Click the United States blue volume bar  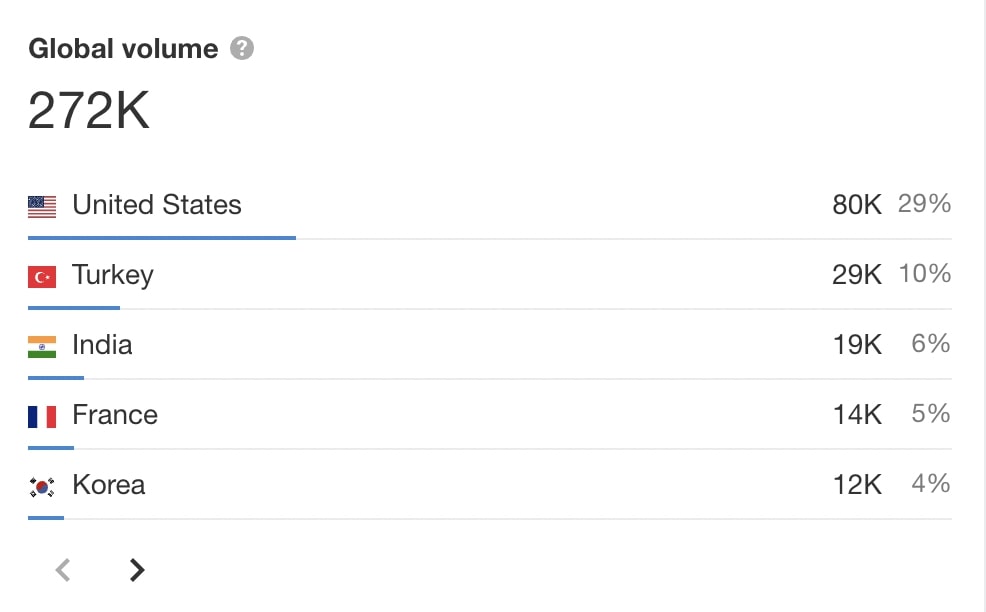click(x=162, y=238)
